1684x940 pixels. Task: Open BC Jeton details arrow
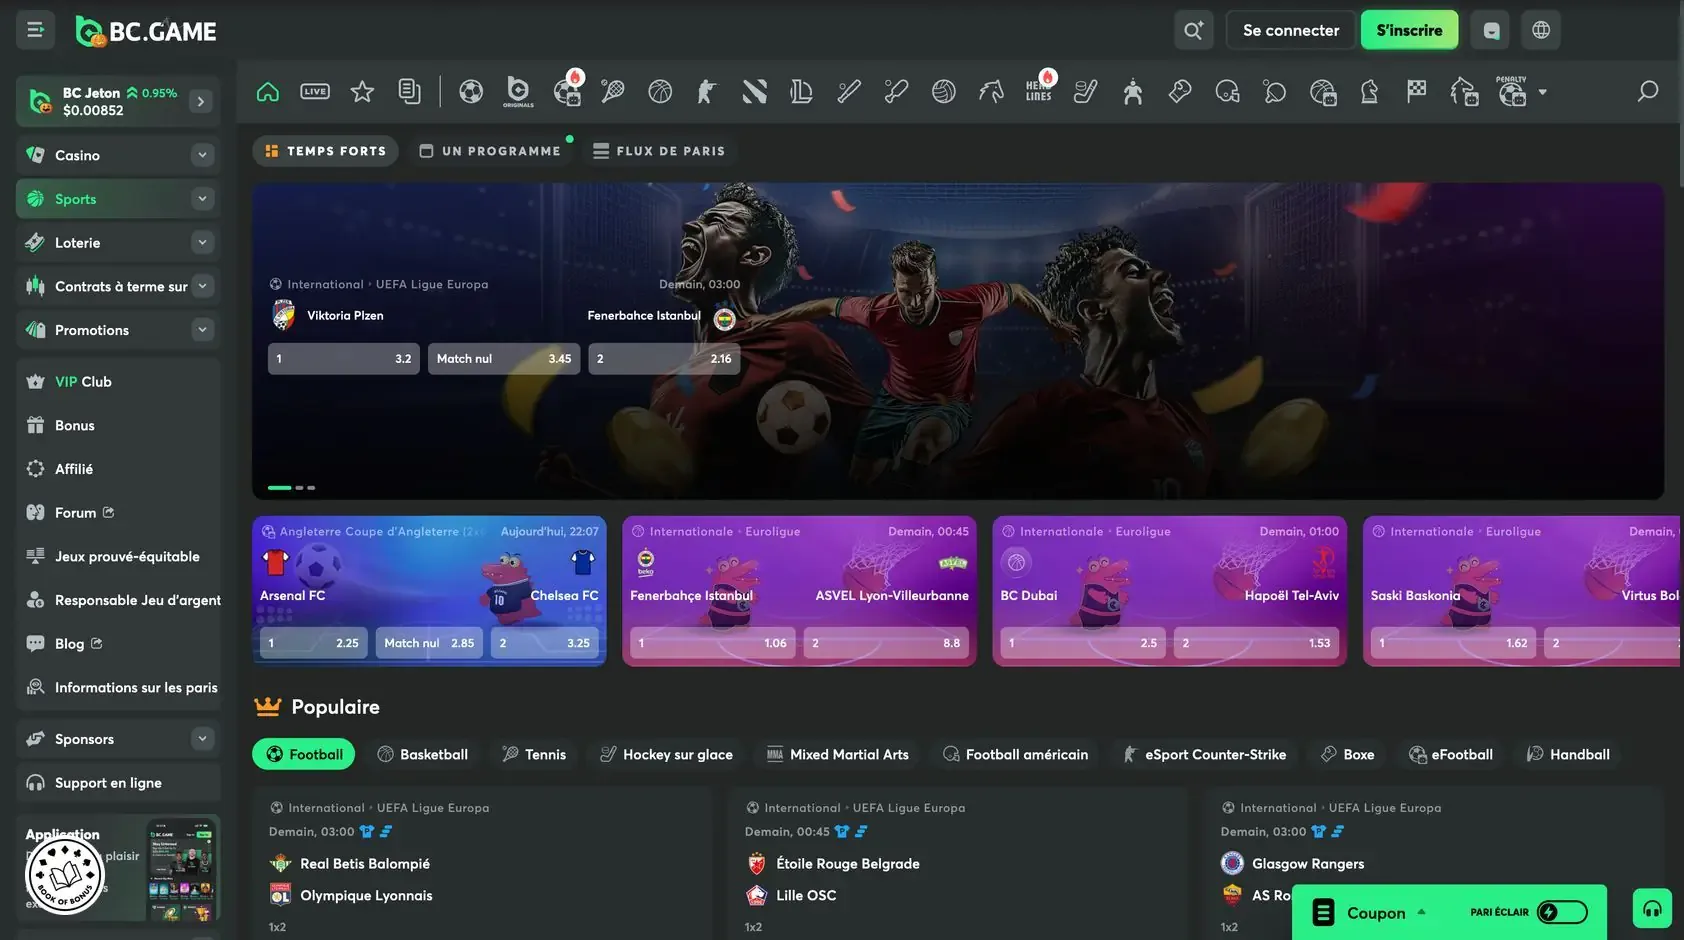(x=201, y=101)
